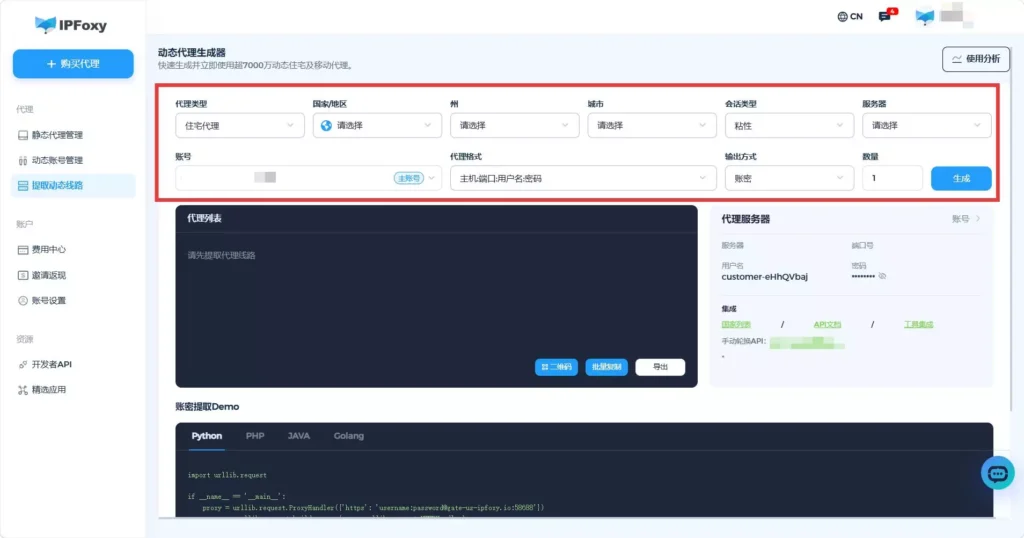Screen dimensions: 1024x538
Task: Click the fox avatar in header
Action: 925,16
